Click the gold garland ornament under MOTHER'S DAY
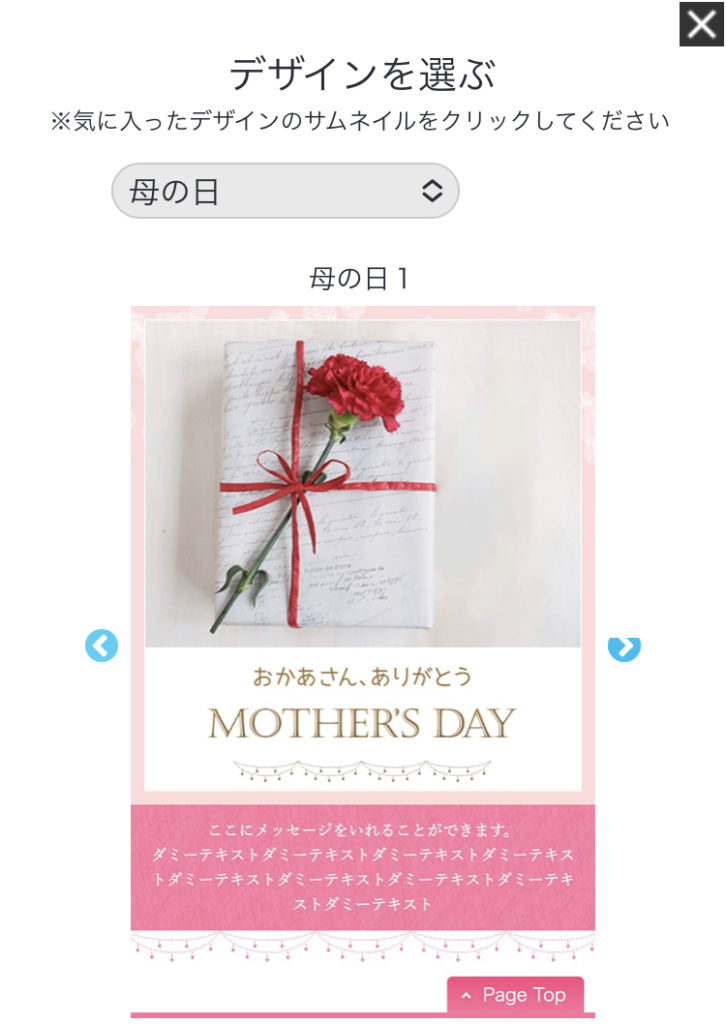The image size is (726, 1024). pos(362,771)
